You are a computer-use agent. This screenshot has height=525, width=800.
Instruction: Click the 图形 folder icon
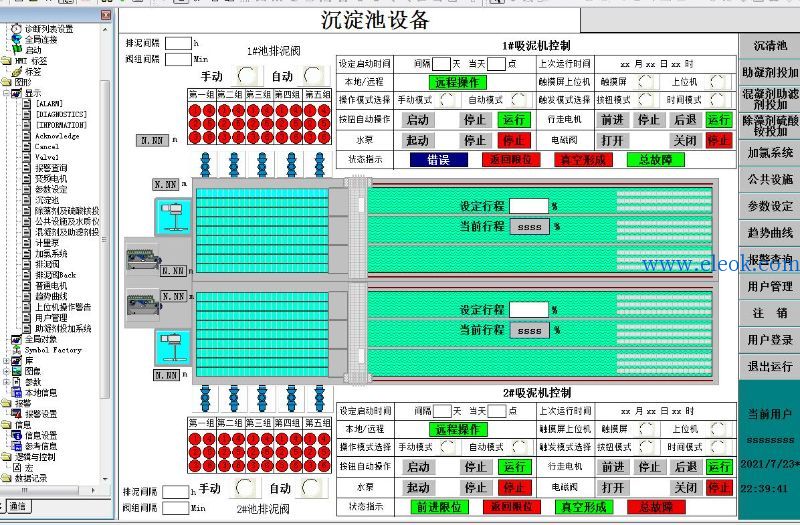click(6, 82)
